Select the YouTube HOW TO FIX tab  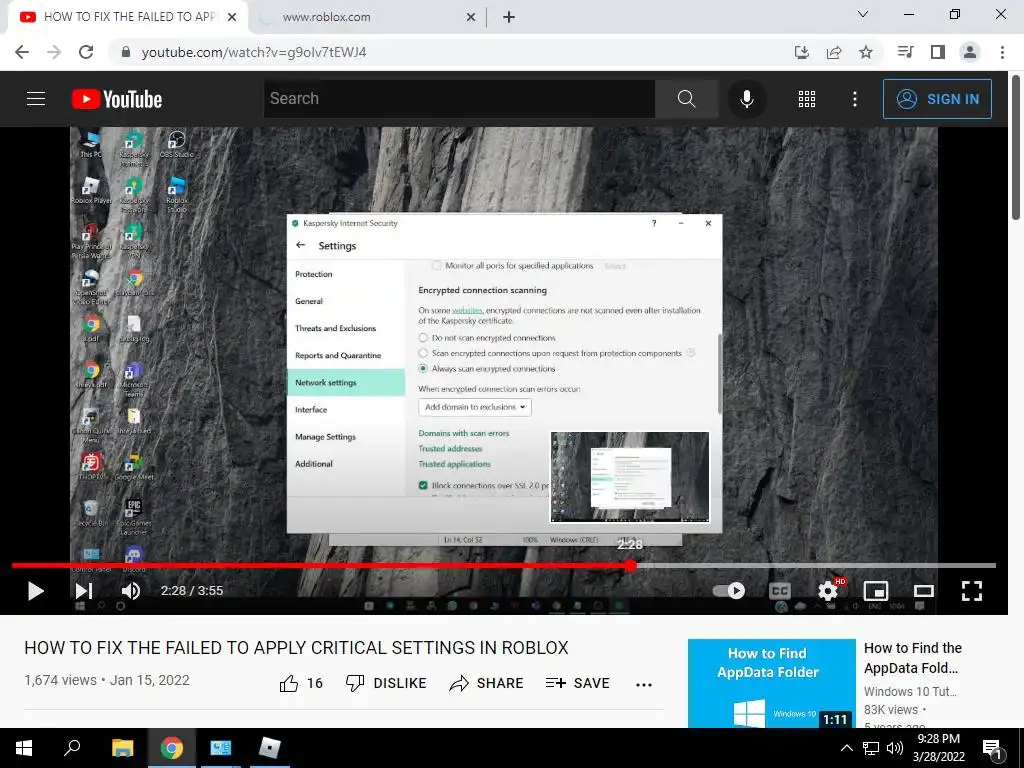pos(129,17)
